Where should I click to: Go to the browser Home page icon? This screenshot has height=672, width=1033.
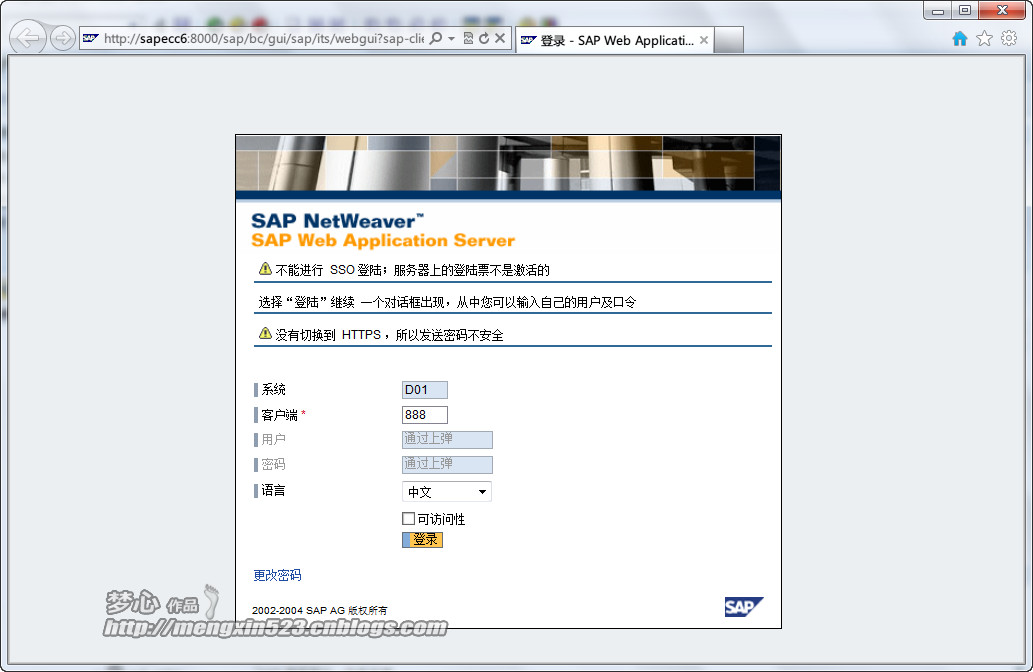[x=960, y=39]
